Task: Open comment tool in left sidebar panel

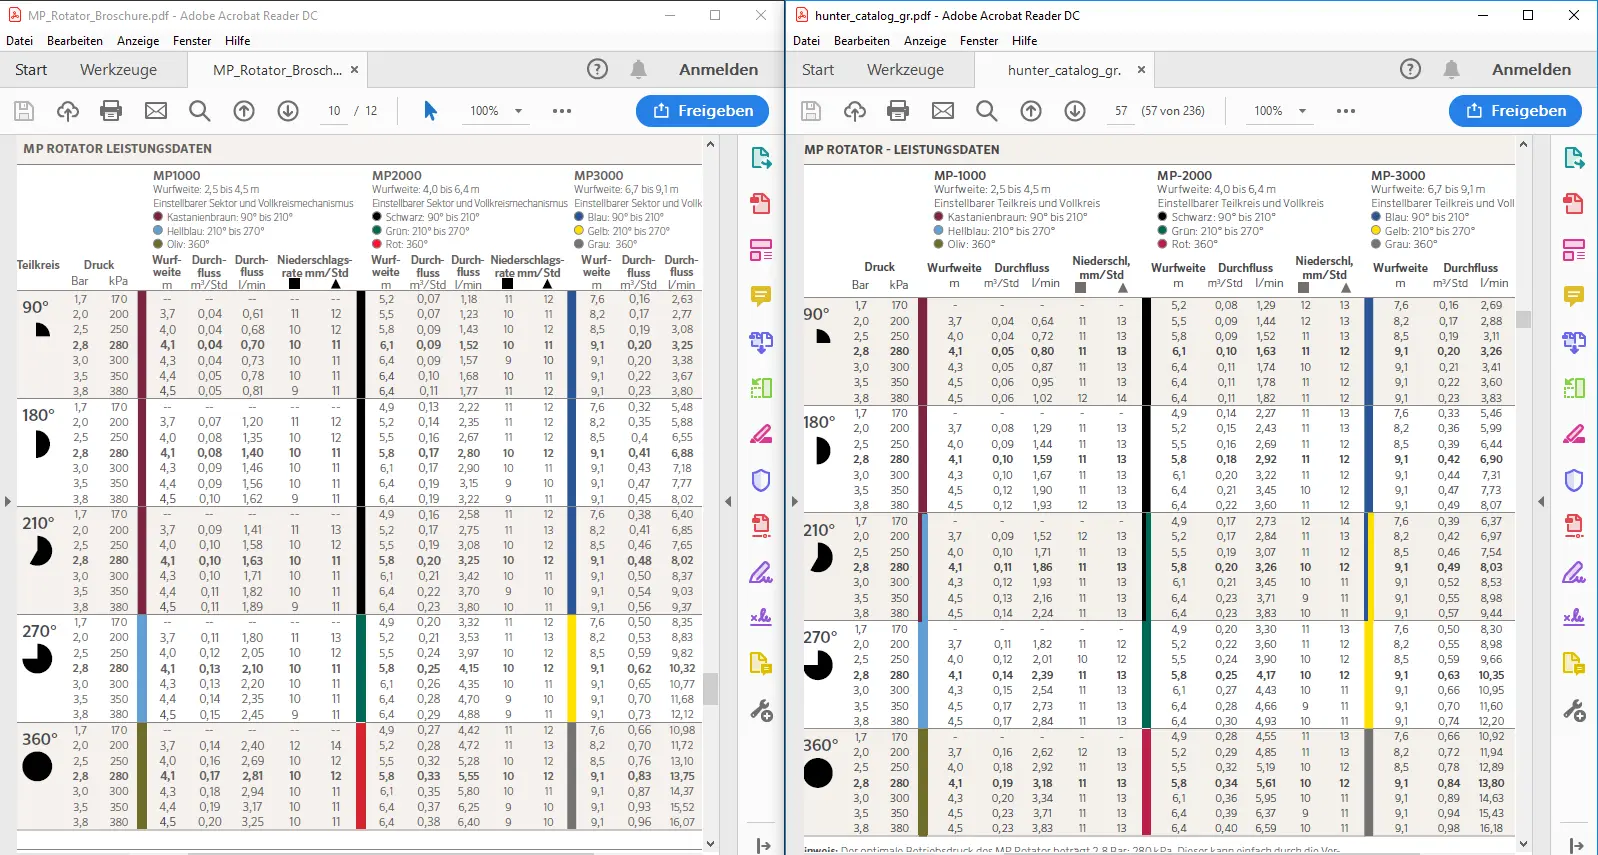Action: [761, 296]
